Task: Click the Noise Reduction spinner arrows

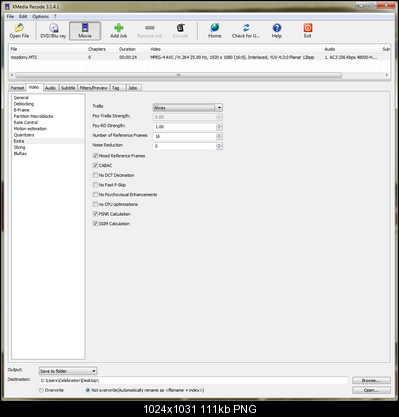Action: 219,146
